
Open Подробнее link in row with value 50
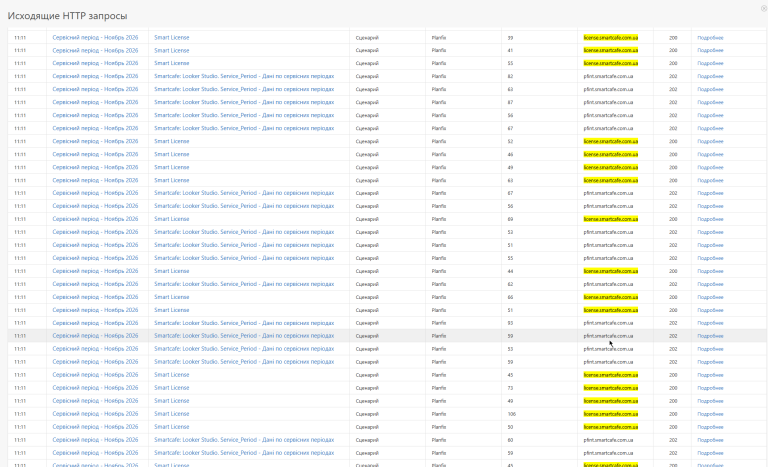[710, 427]
